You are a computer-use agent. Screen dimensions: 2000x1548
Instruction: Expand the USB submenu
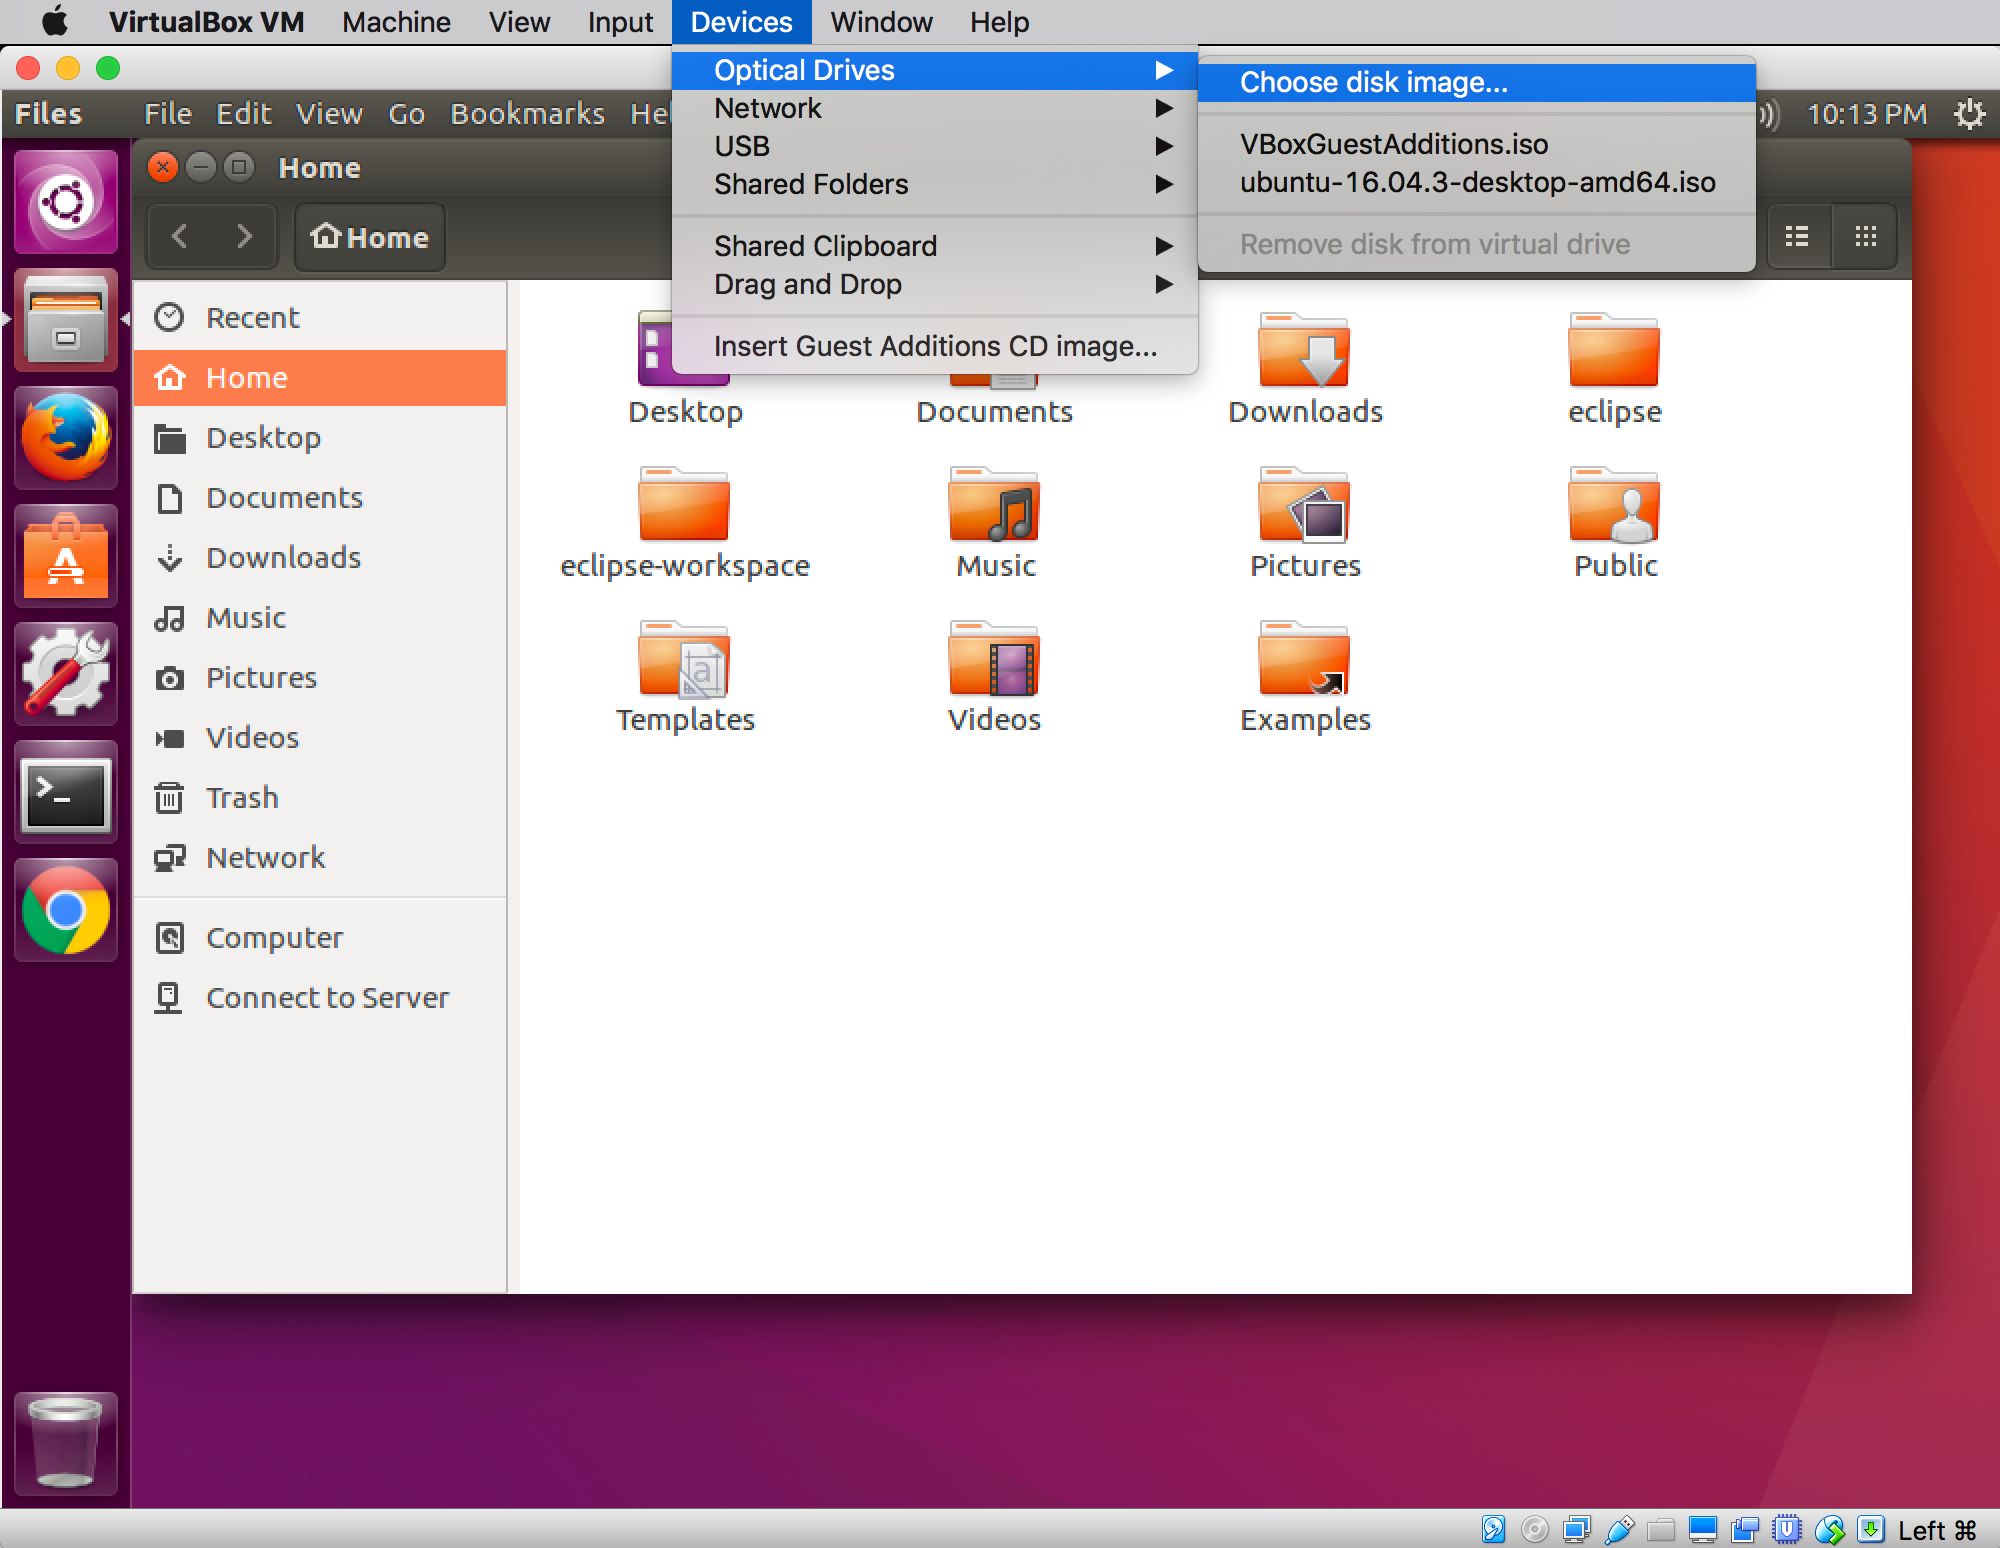pos(935,146)
